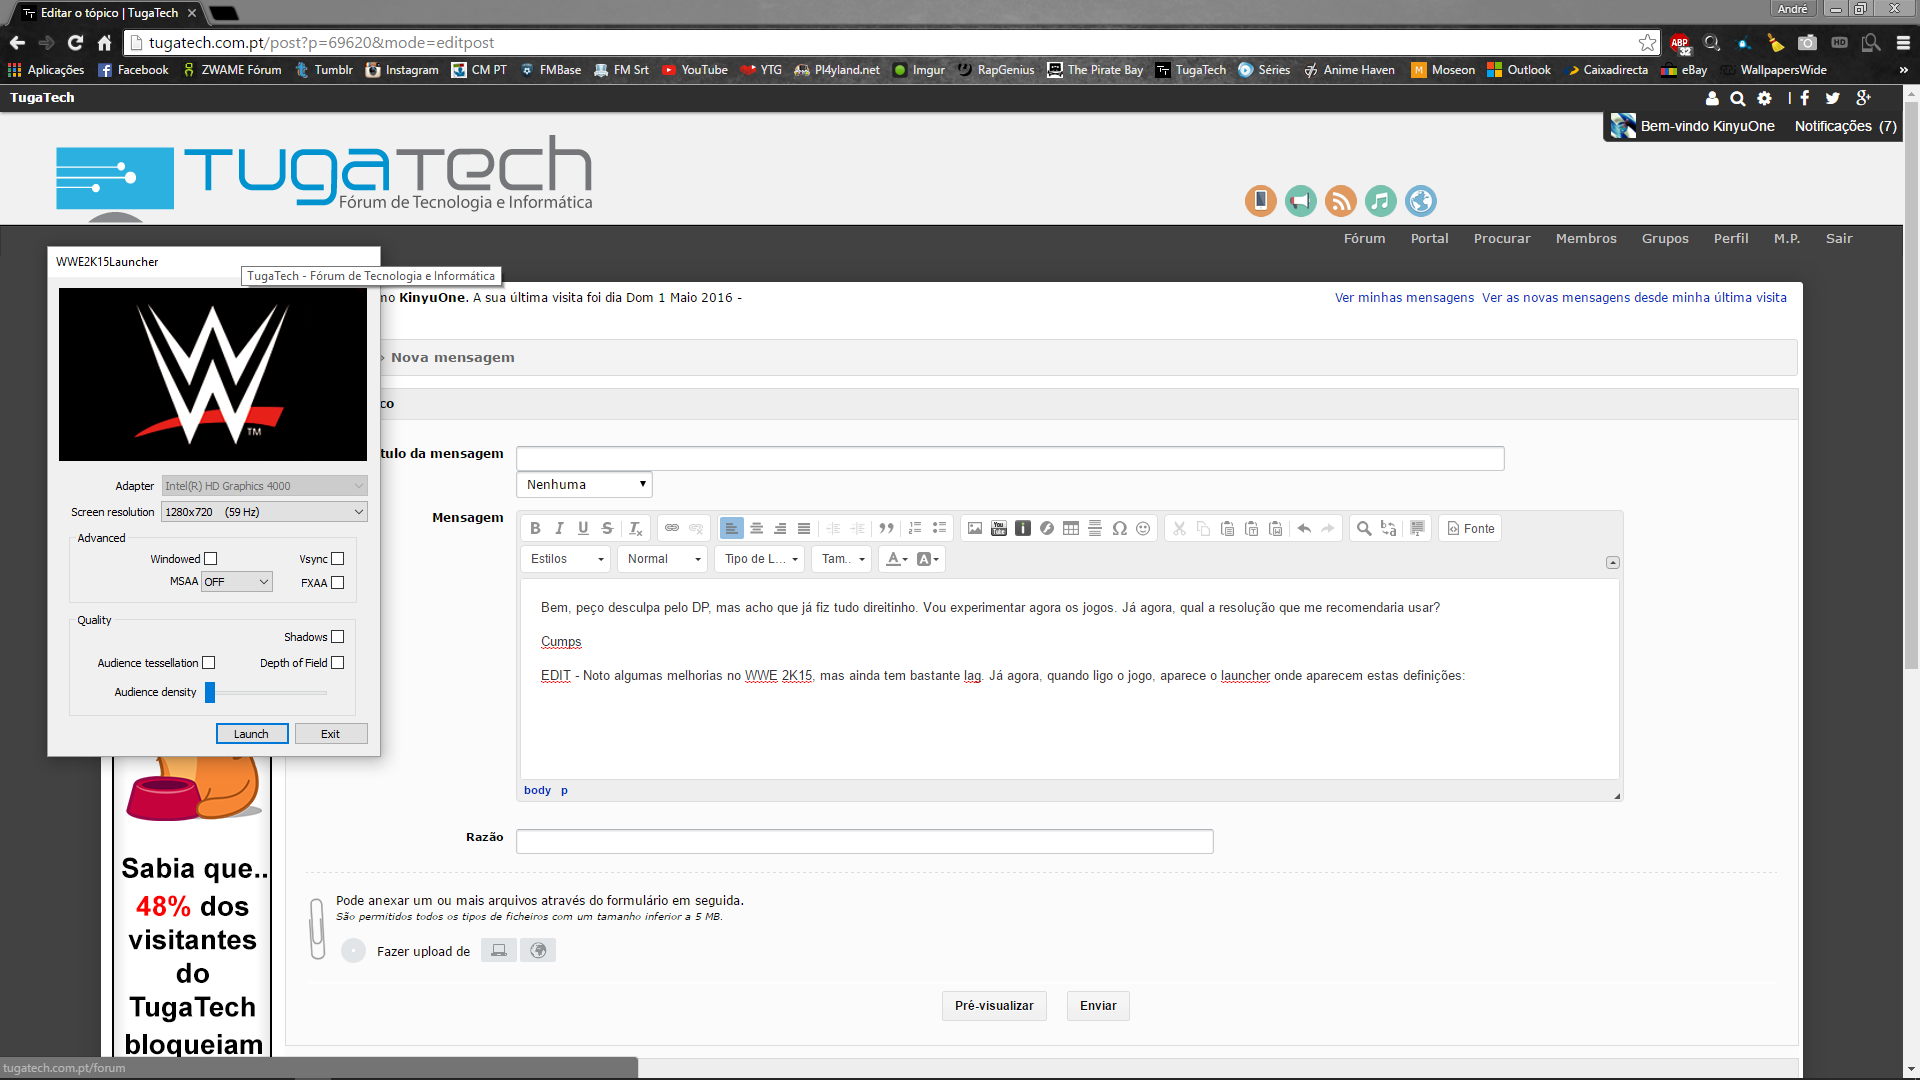
Task: Open the Membros menu item
Action: pyautogui.click(x=1586, y=238)
